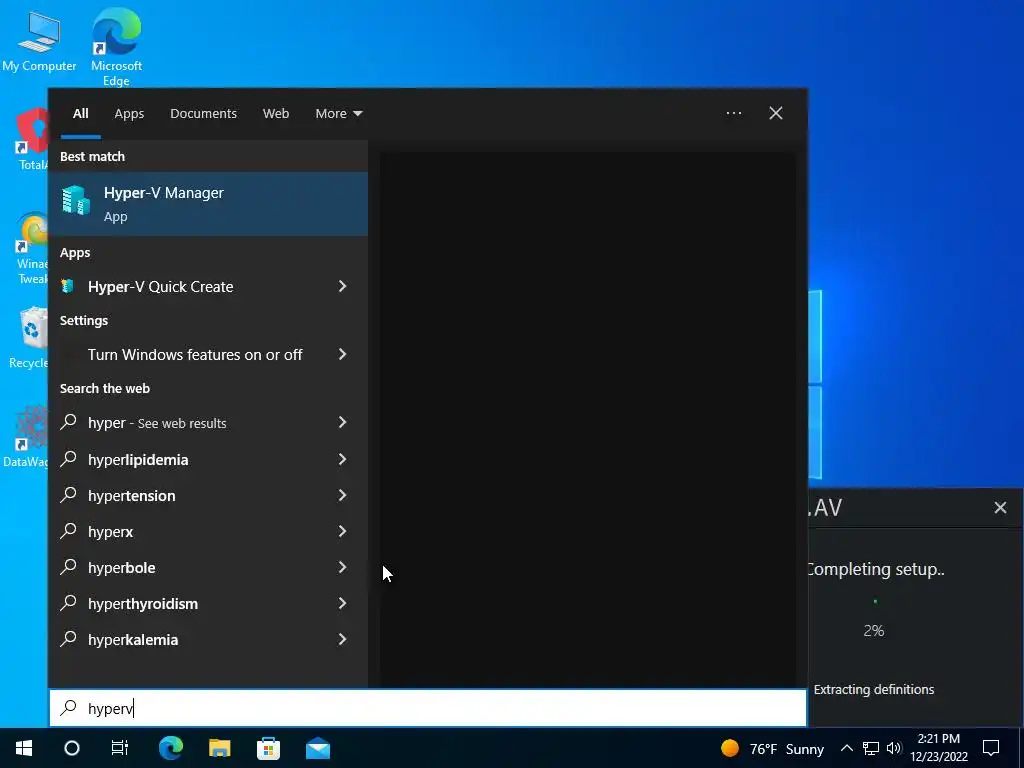Viewport: 1024px width, 768px height.
Task: Close the AV setup notification window
Action: (1000, 507)
